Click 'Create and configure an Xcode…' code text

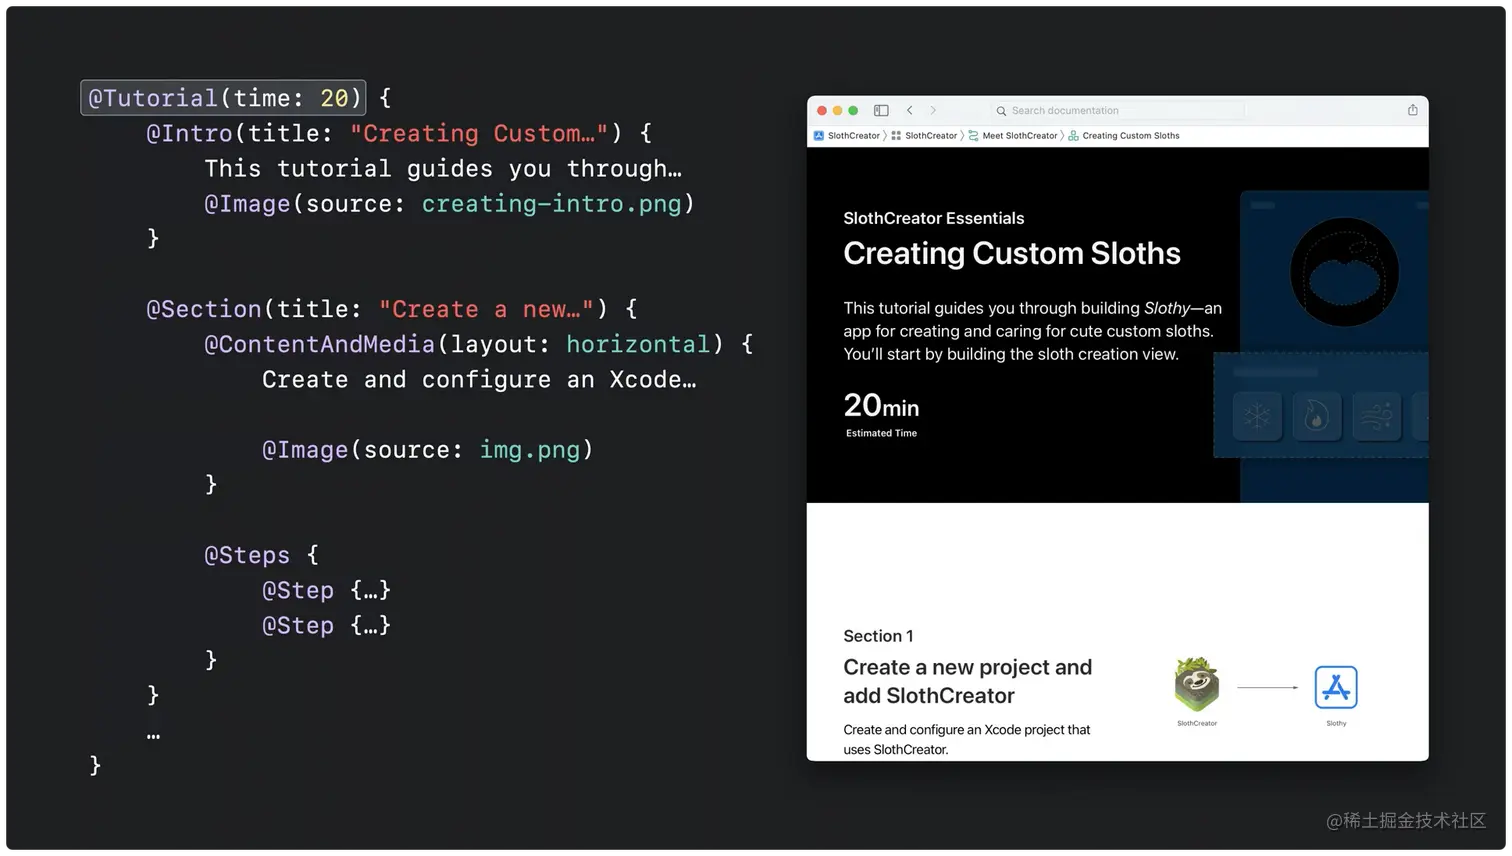pyautogui.click(x=479, y=380)
